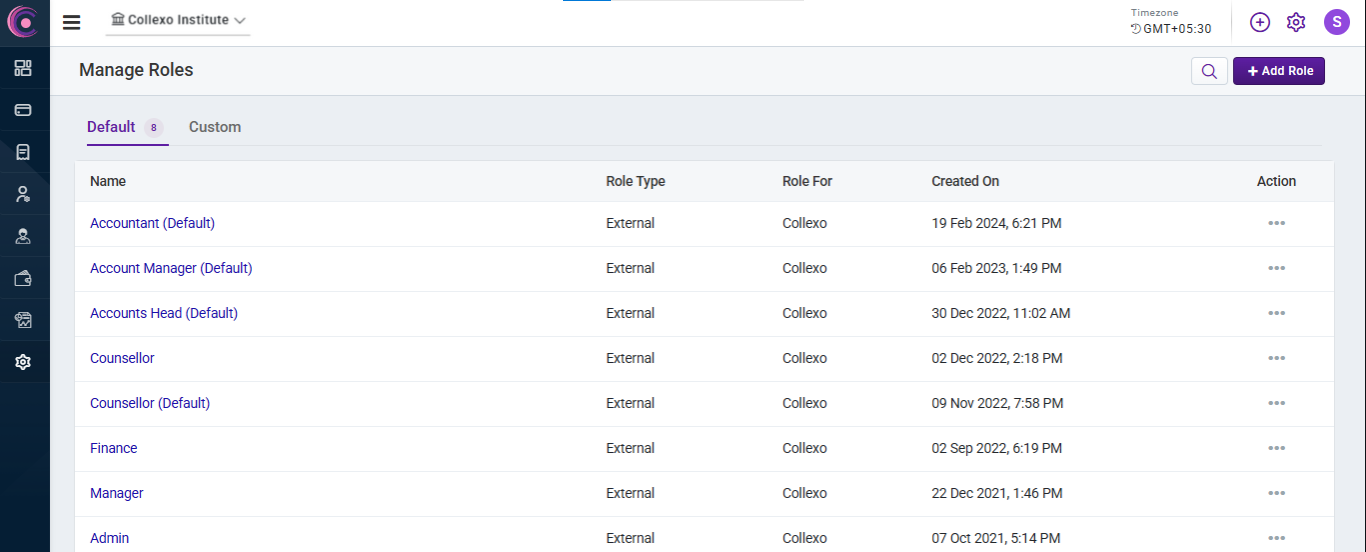
Task: Open actions menu for Finance role
Action: 1276,448
